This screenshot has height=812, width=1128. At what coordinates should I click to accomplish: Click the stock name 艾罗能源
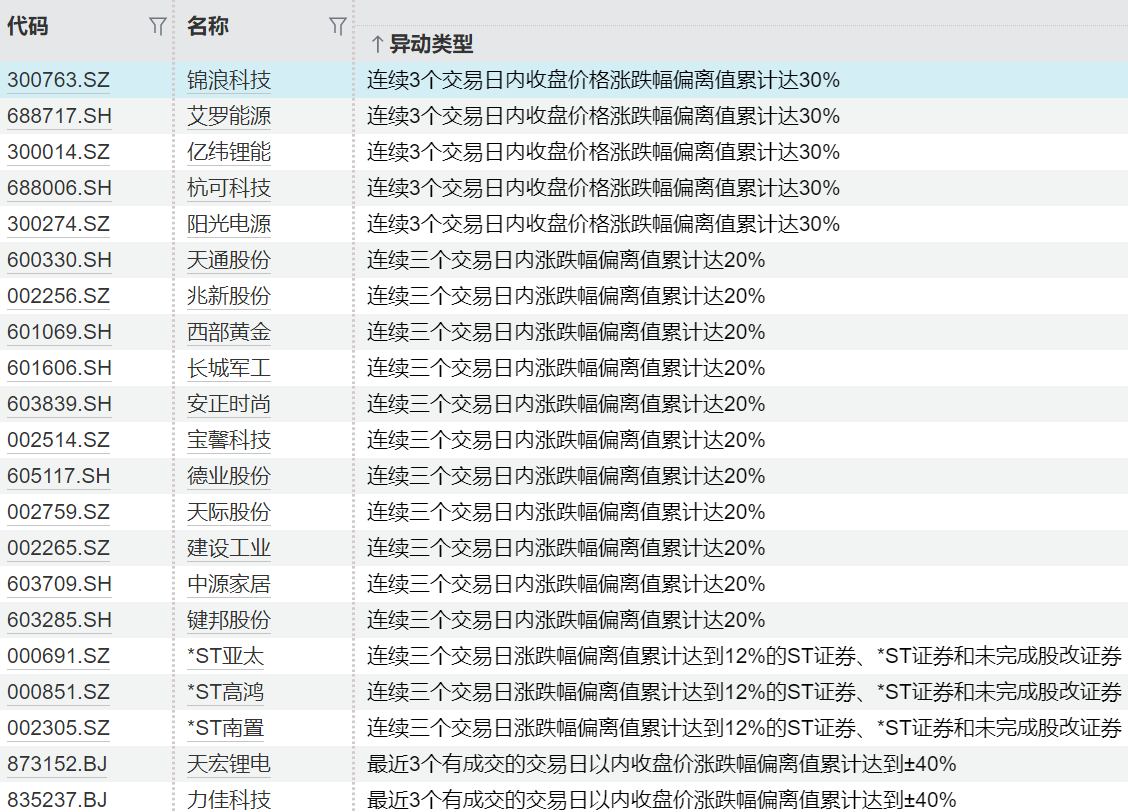[x=229, y=116]
